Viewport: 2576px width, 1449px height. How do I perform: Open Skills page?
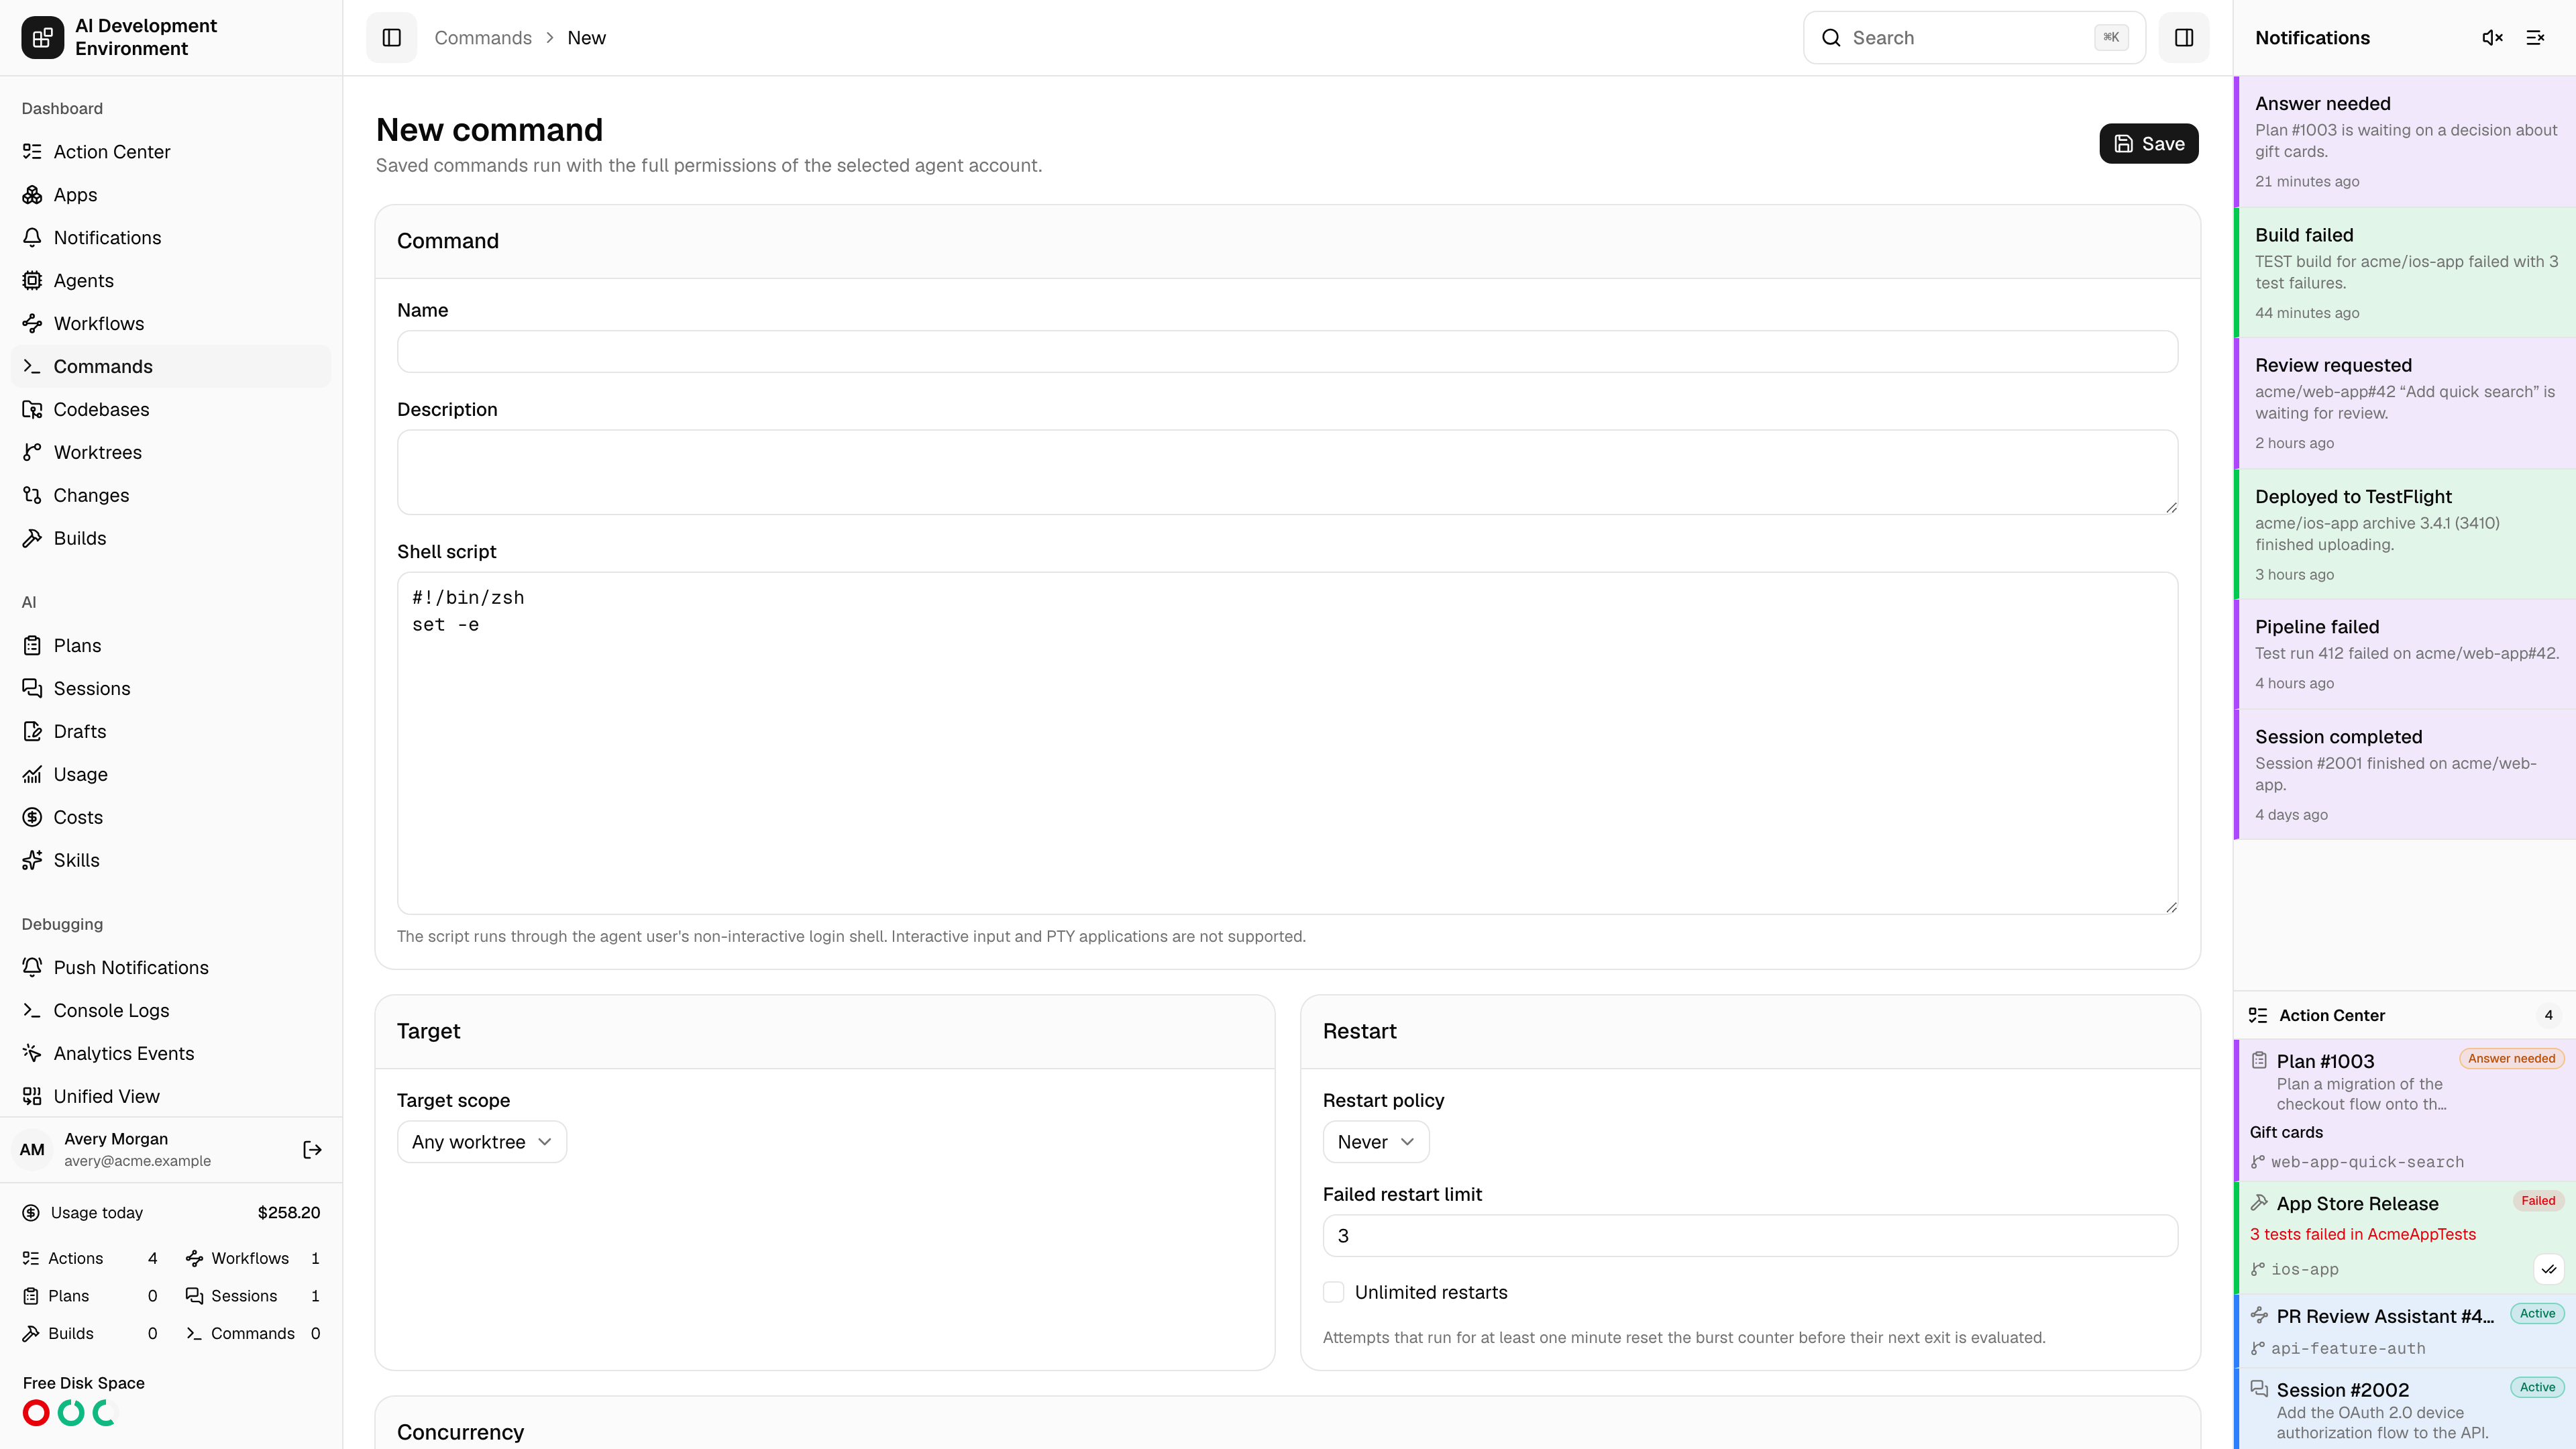pyautogui.click(x=171, y=861)
